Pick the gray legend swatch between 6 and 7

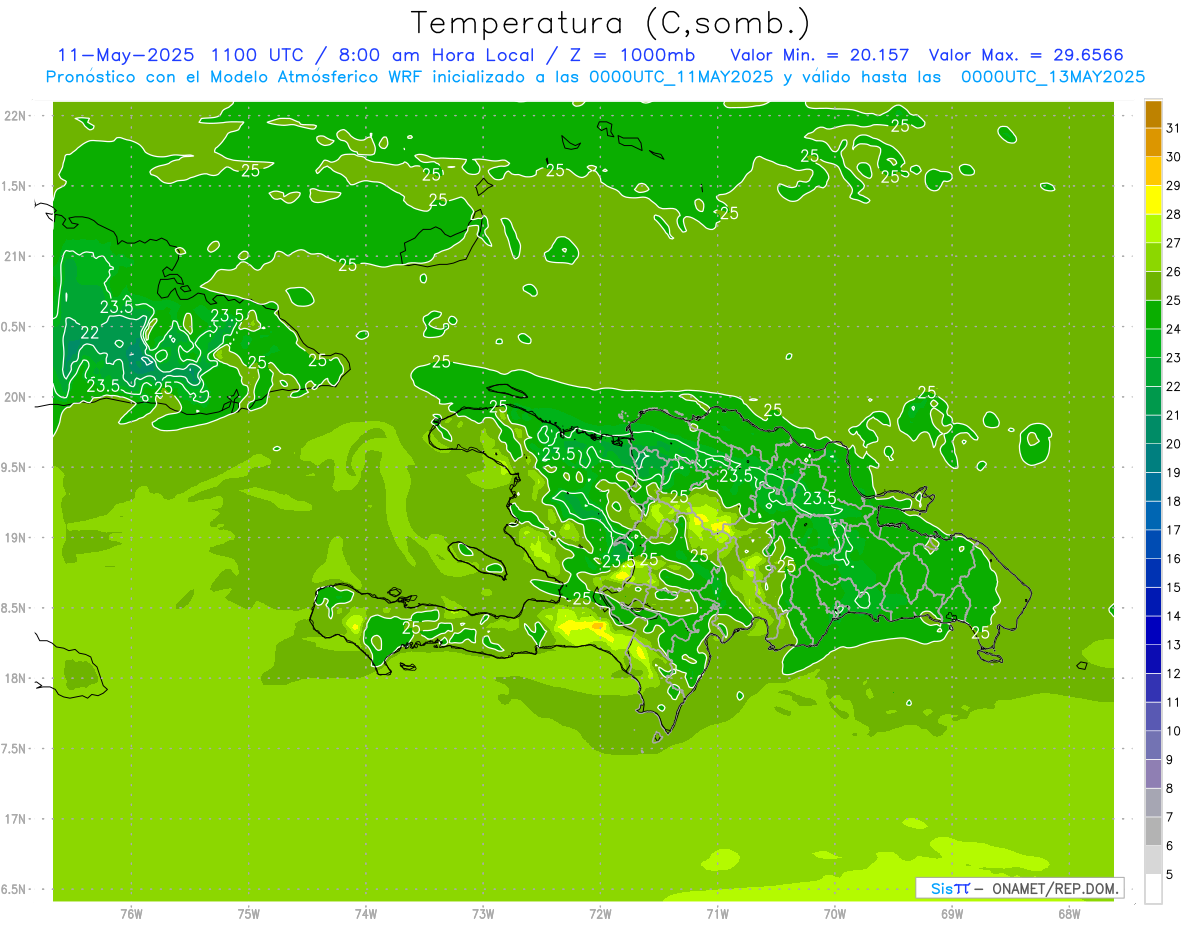click(1153, 832)
